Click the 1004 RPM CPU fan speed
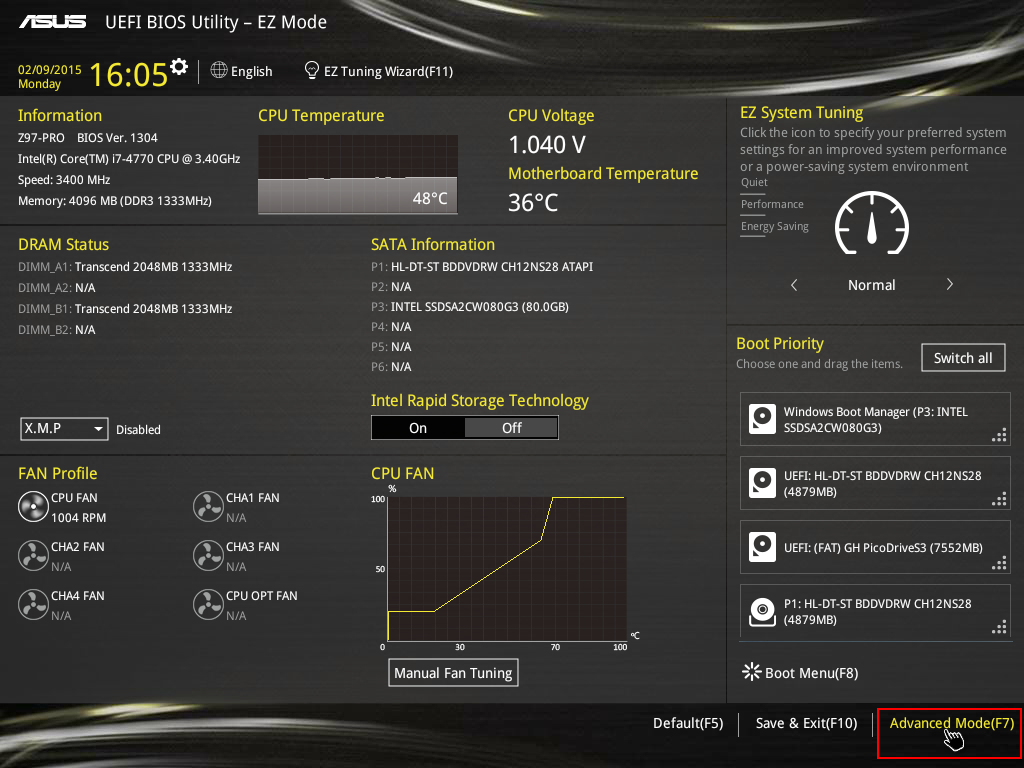1024x768 pixels. pos(78,517)
